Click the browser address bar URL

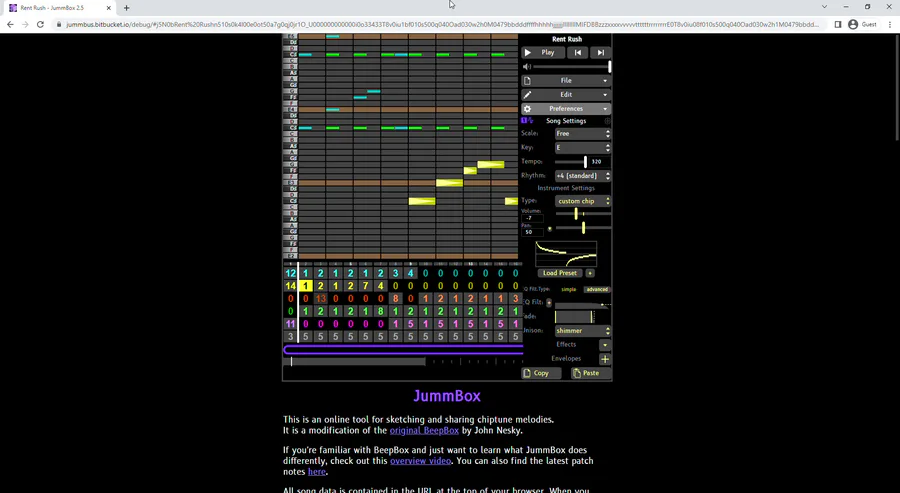click(442, 25)
